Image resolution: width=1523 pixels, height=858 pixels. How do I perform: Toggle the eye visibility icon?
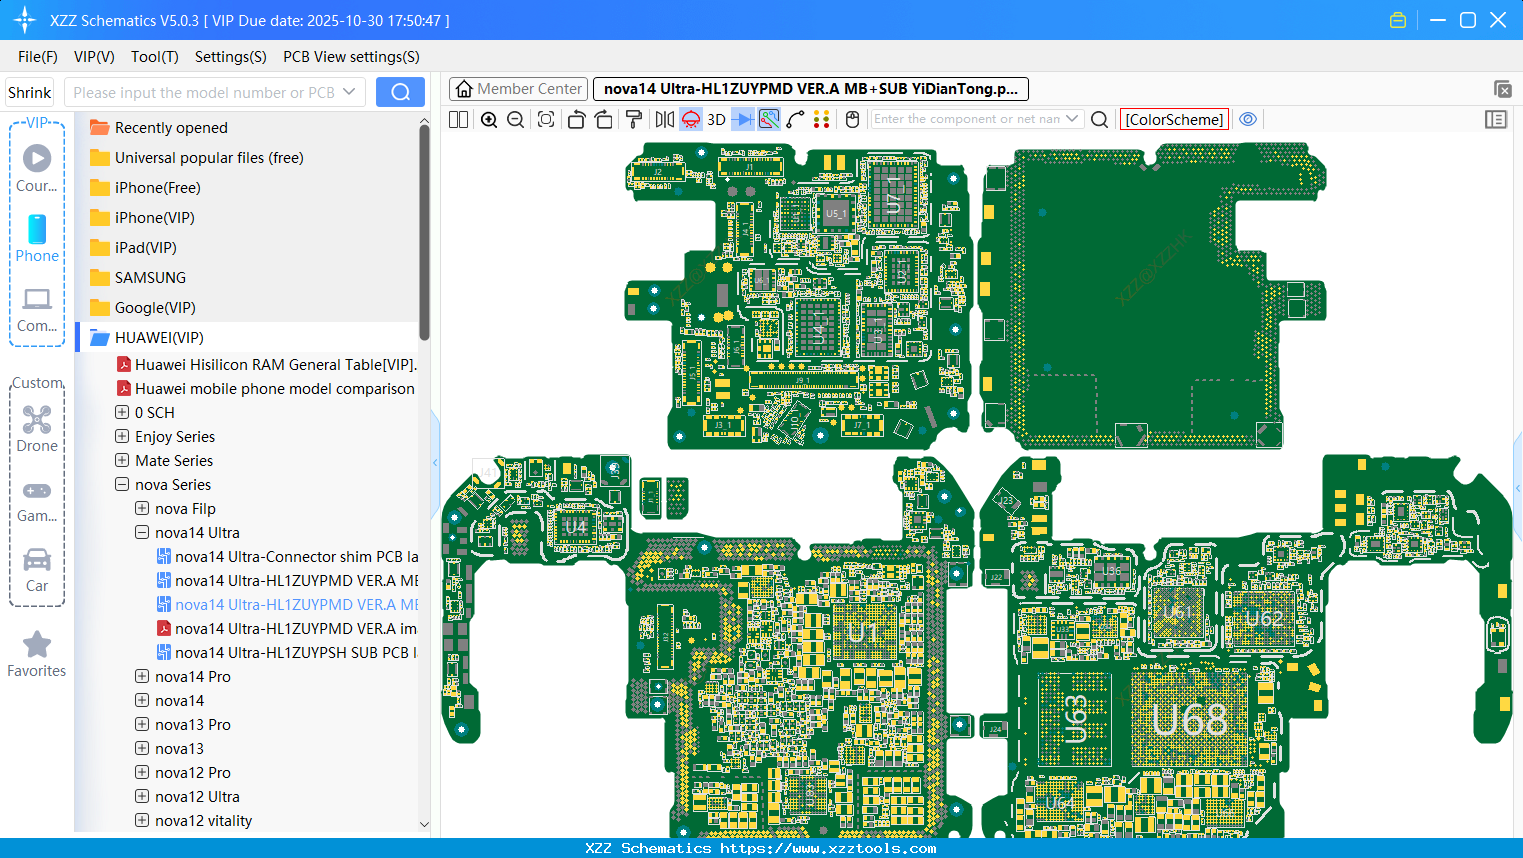point(1248,119)
